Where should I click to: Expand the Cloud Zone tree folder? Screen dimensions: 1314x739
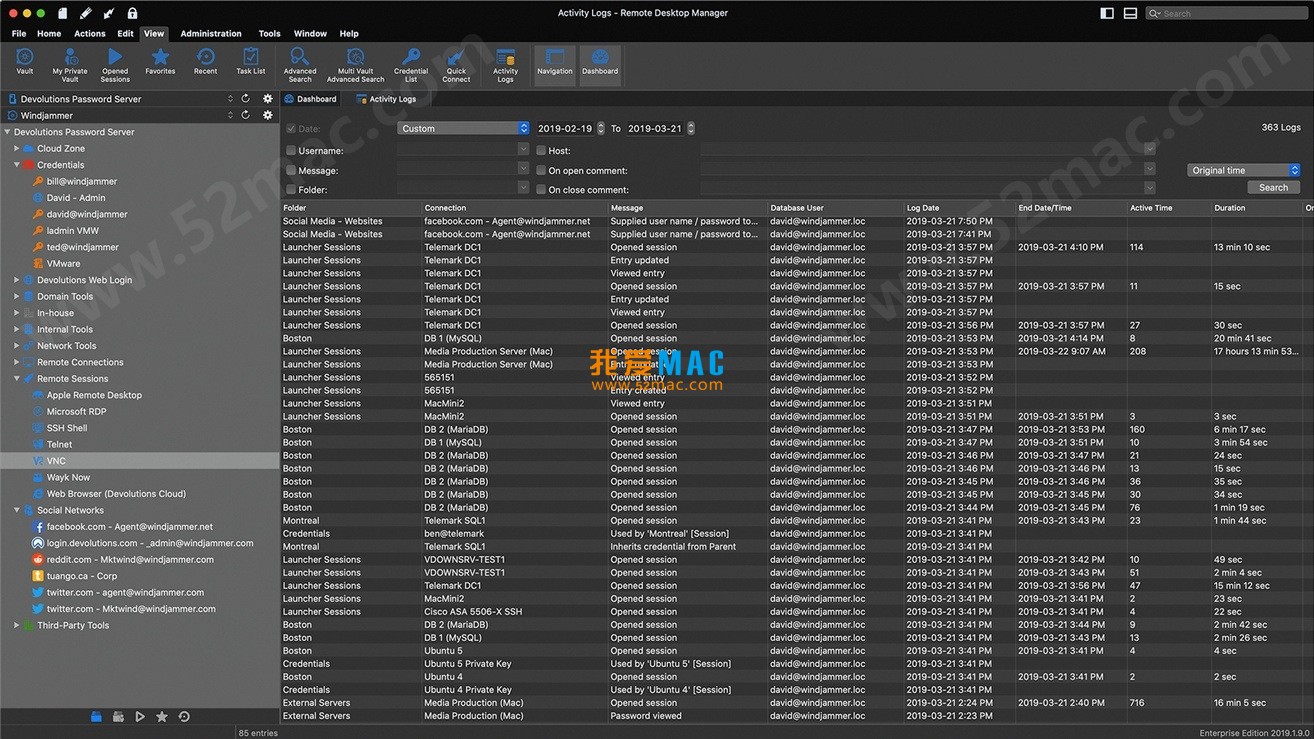coord(17,149)
